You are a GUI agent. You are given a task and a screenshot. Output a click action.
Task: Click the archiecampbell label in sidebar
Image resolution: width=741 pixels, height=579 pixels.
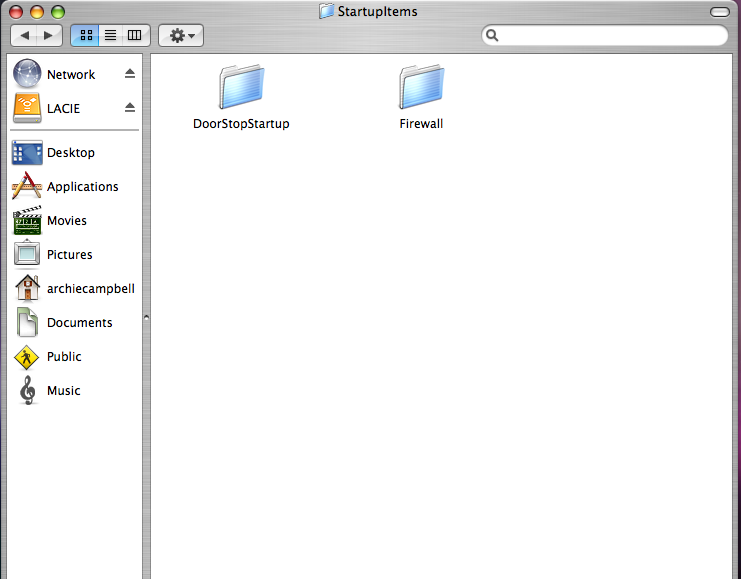click(x=91, y=289)
